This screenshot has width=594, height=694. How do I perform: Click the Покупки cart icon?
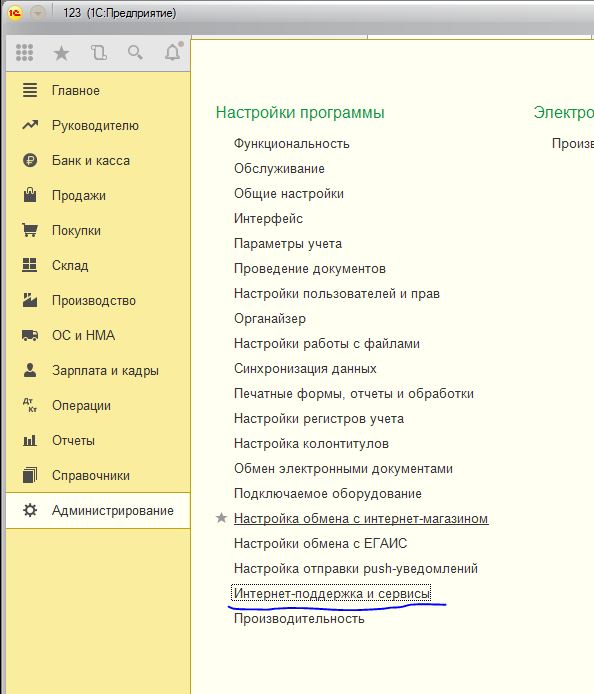tap(30, 230)
